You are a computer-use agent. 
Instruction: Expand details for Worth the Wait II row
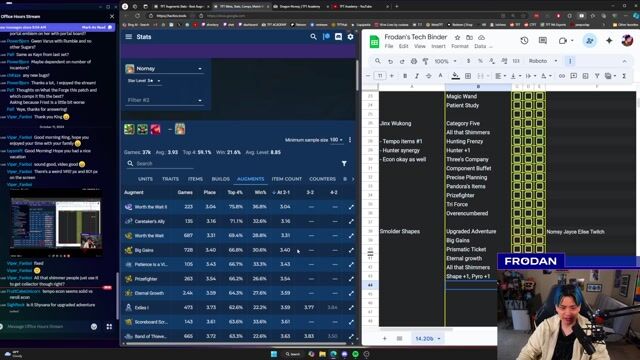[x=351, y=207]
